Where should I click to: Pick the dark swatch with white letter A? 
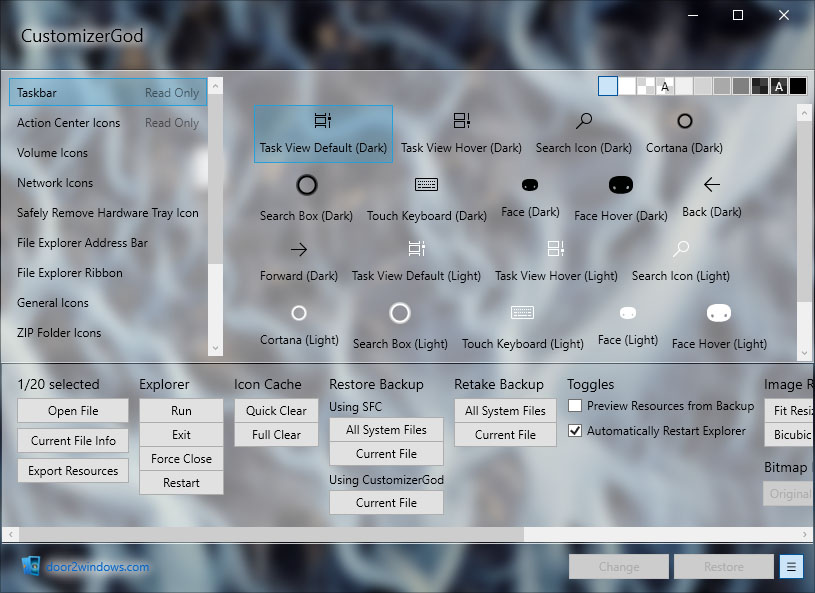click(x=779, y=86)
